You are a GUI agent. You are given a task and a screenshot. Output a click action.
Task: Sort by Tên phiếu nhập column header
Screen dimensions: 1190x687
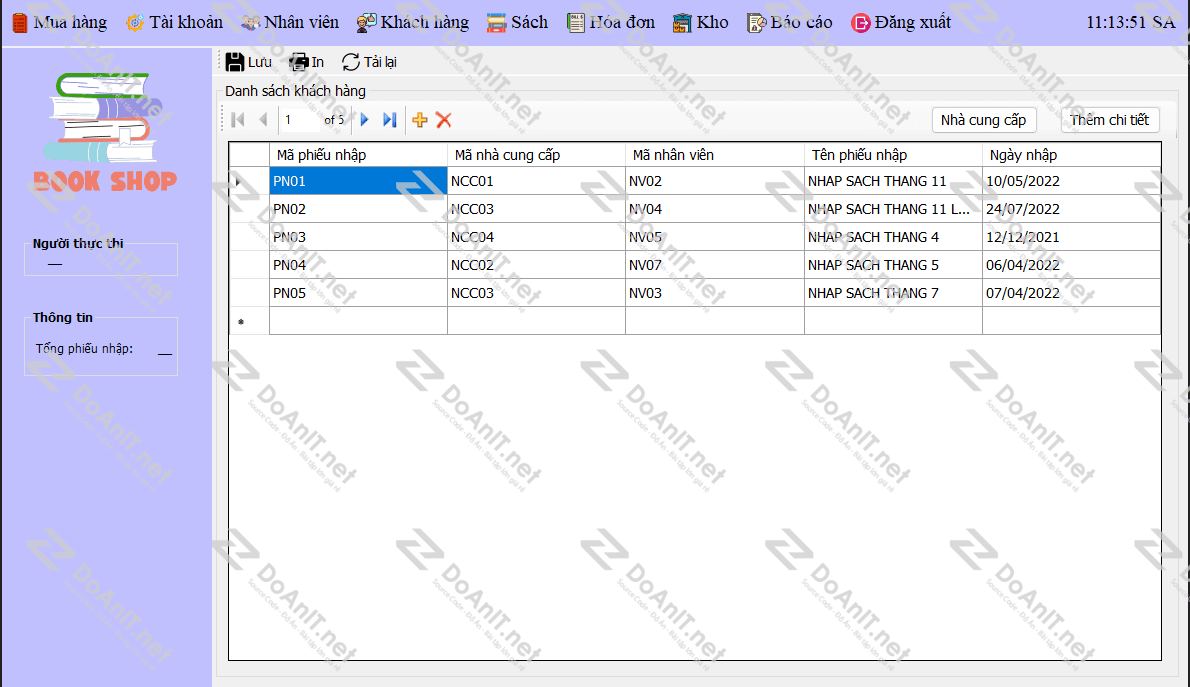(x=893, y=155)
